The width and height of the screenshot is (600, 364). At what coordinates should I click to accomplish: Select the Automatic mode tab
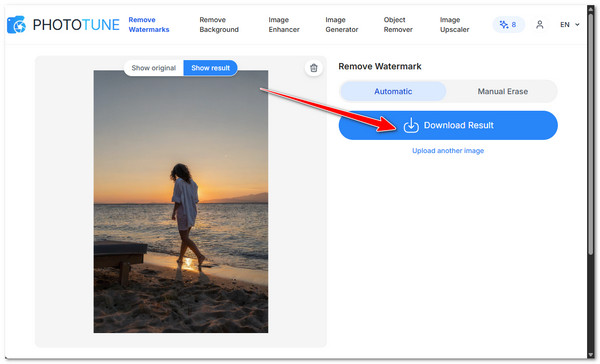(393, 91)
